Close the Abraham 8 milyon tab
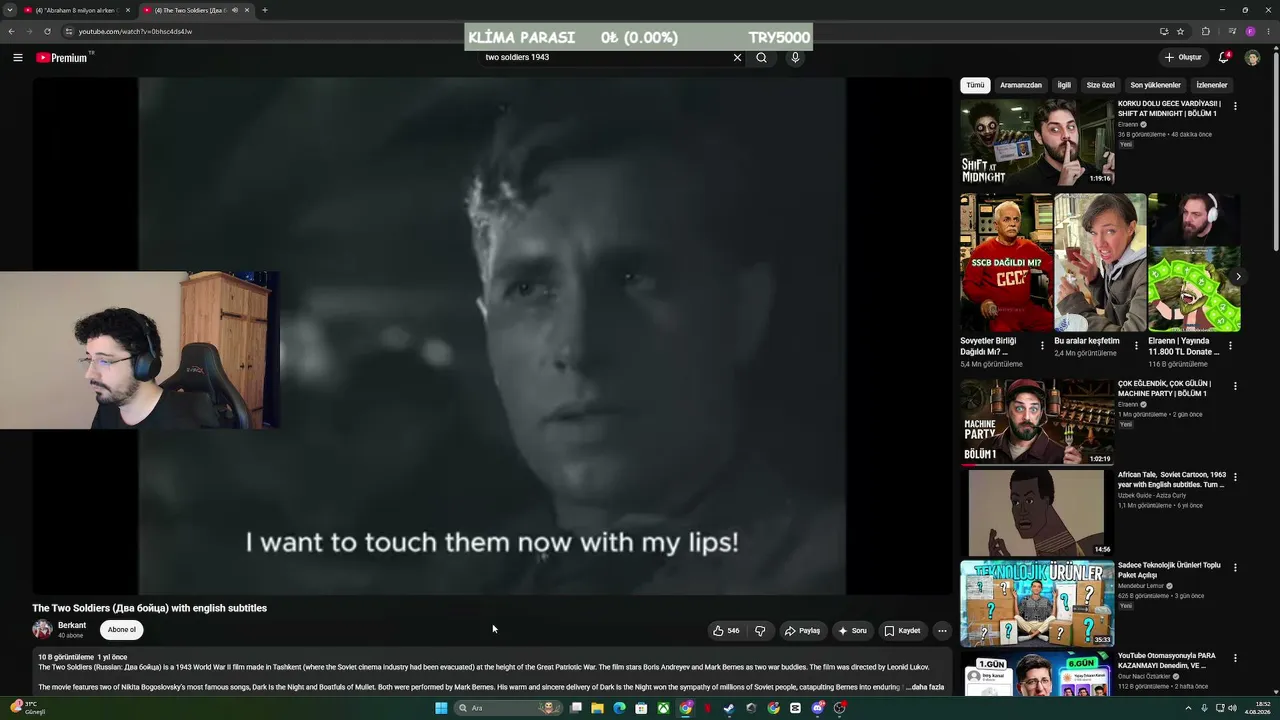Viewport: 1280px width, 720px height. click(x=128, y=10)
